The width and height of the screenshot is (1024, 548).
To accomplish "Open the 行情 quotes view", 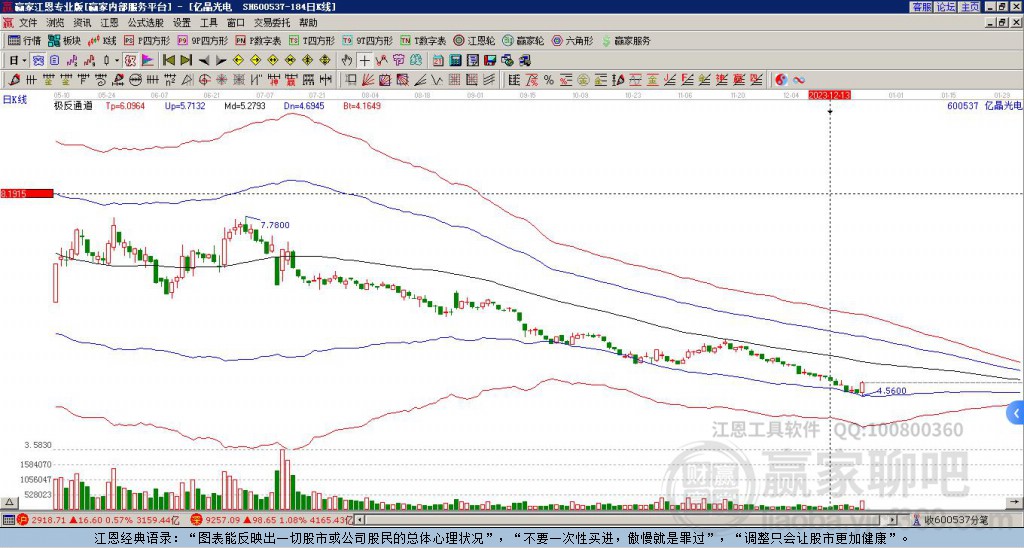I will coord(24,40).
